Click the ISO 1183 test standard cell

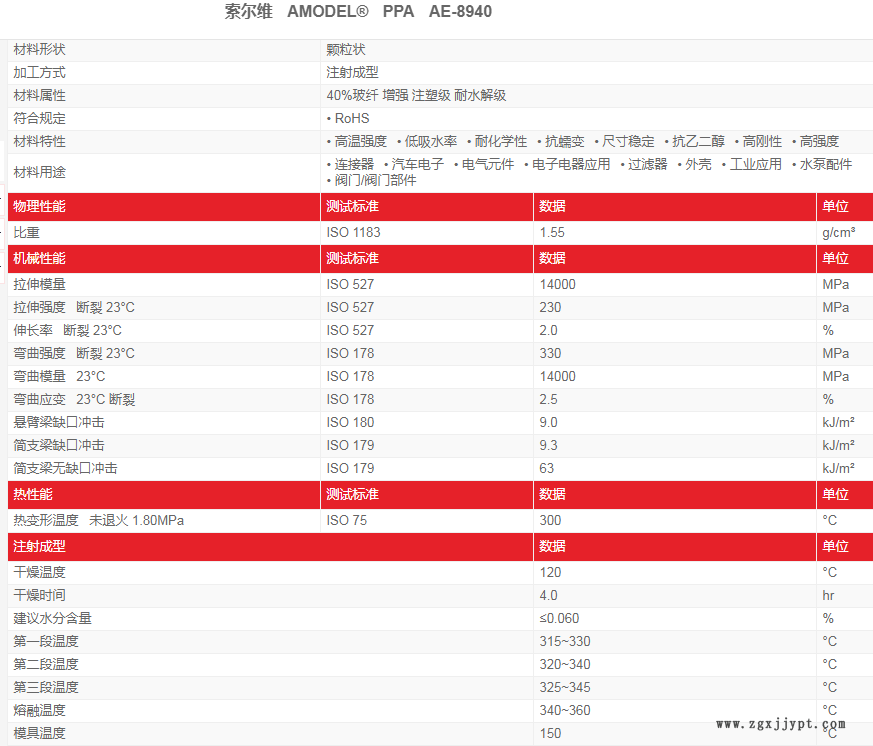354,232
